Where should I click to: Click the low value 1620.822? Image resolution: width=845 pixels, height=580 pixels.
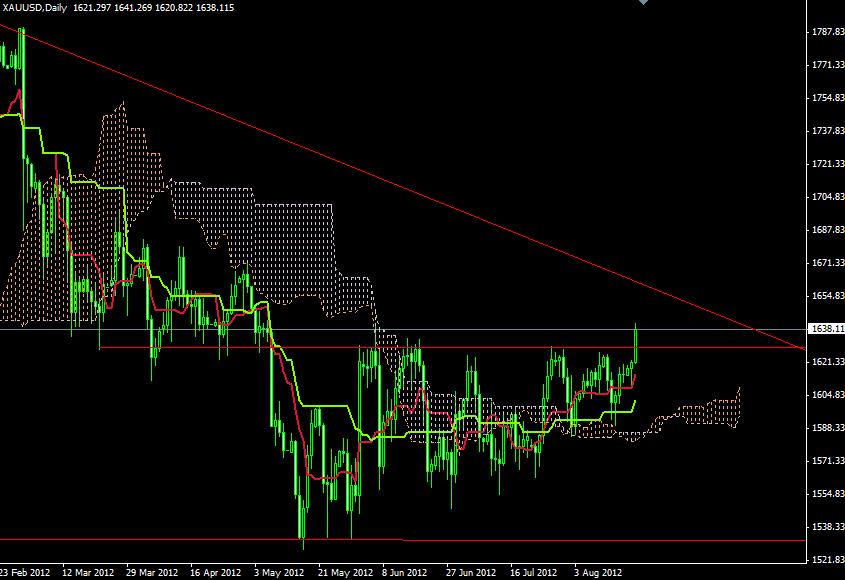174,8
